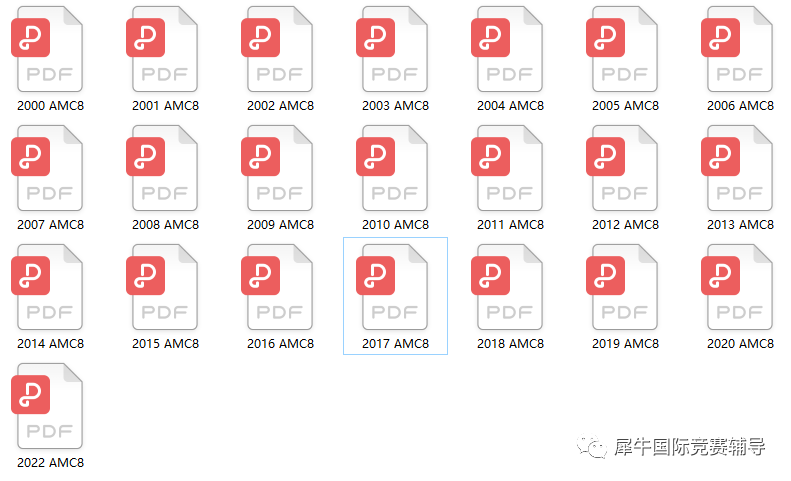Click the file name "2014 AMC8"
Screen dimensions: 791x481
[50, 344]
